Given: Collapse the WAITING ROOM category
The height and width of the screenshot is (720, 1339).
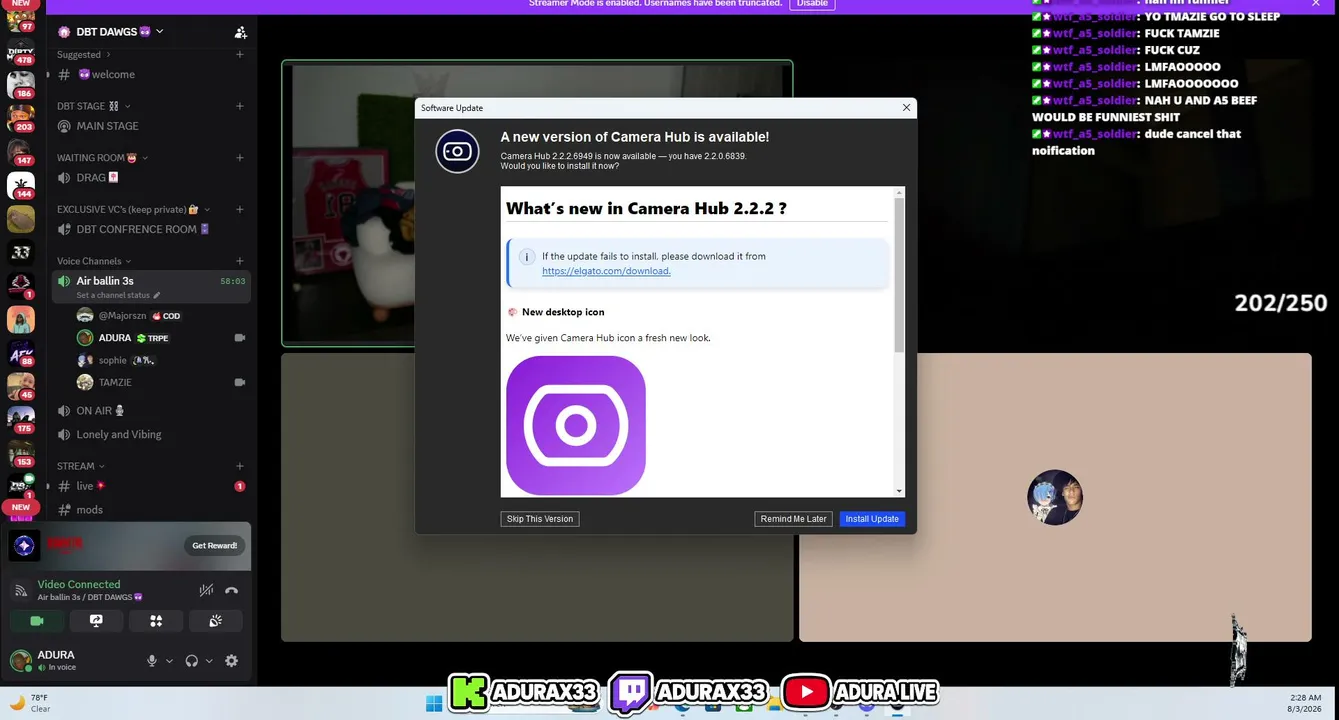Looking at the screenshot, I should pos(102,158).
